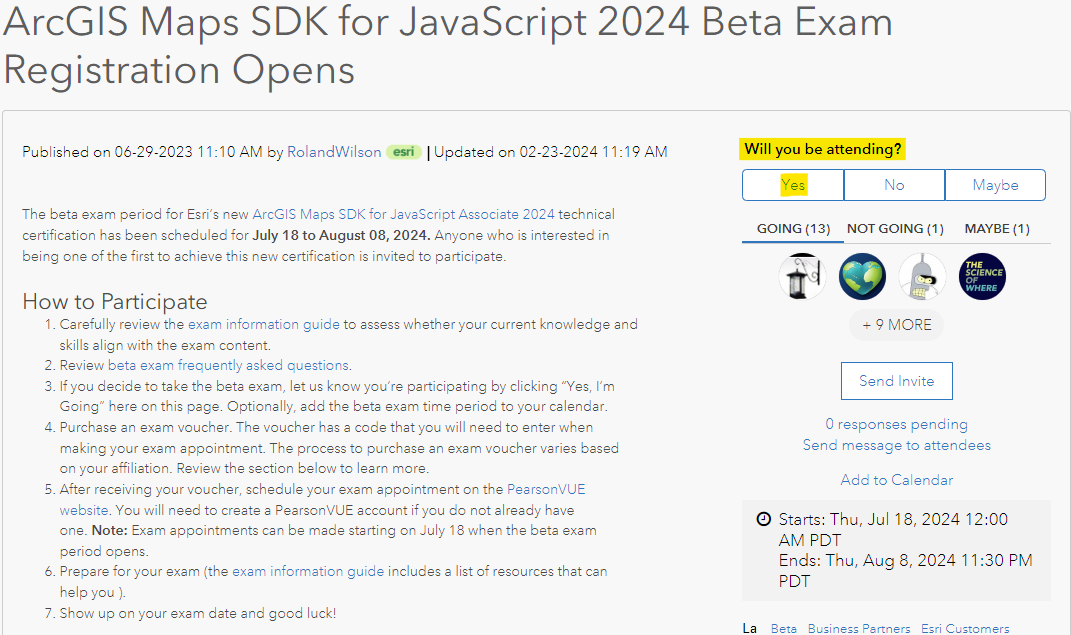This screenshot has height=635, width=1071.
Task: Click the heart-shaped Earth avatar
Action: [x=862, y=276]
